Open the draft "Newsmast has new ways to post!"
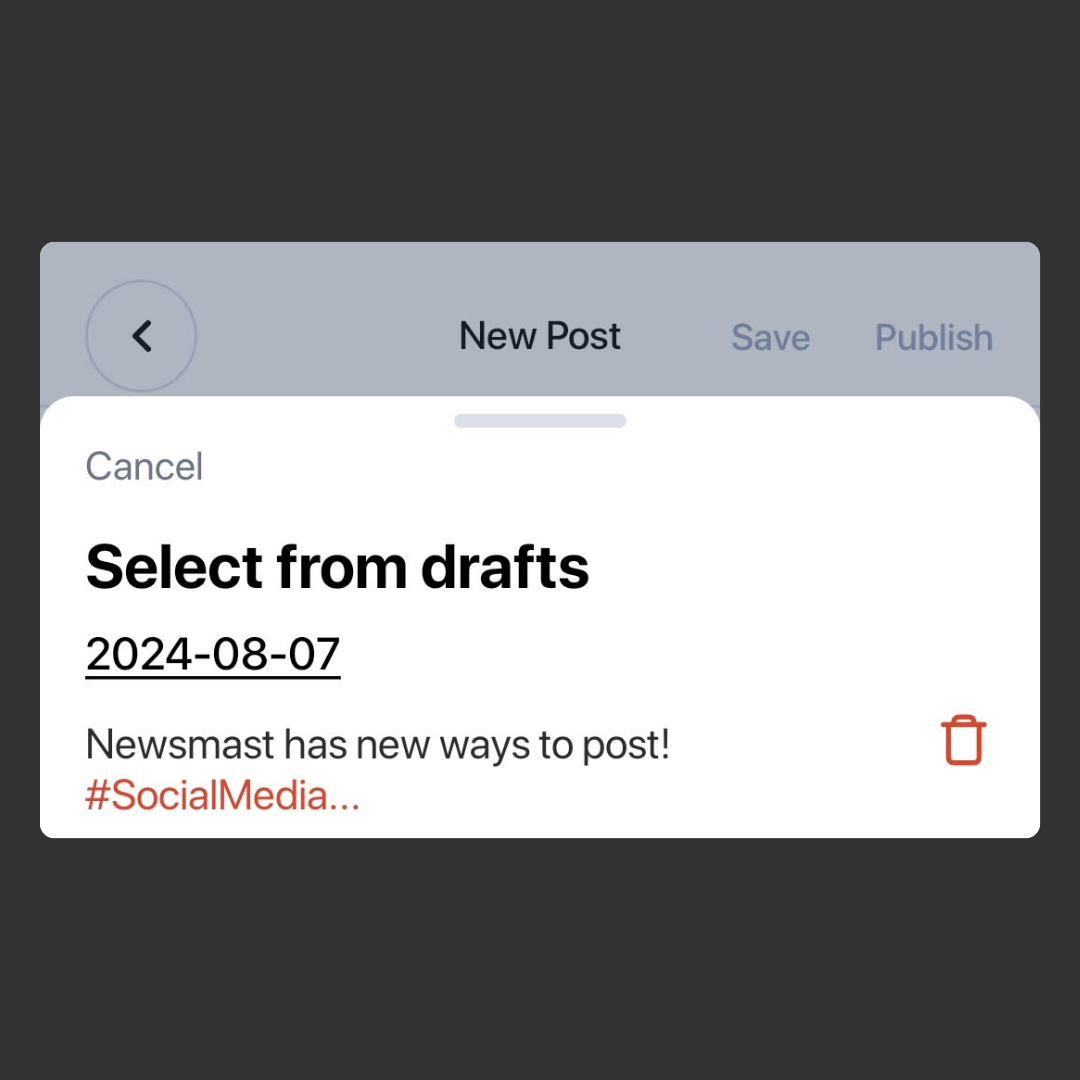 (377, 744)
